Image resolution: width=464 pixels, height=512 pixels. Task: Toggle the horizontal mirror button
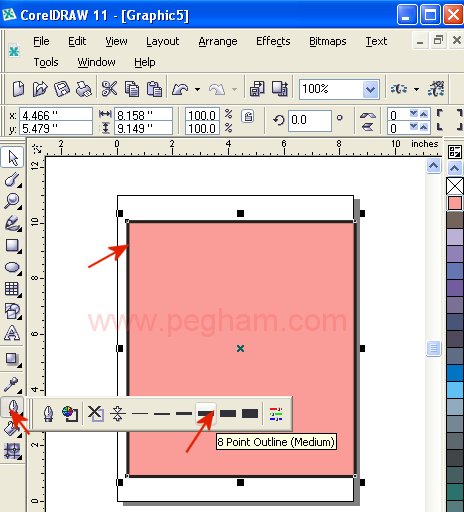pyautogui.click(x=368, y=115)
